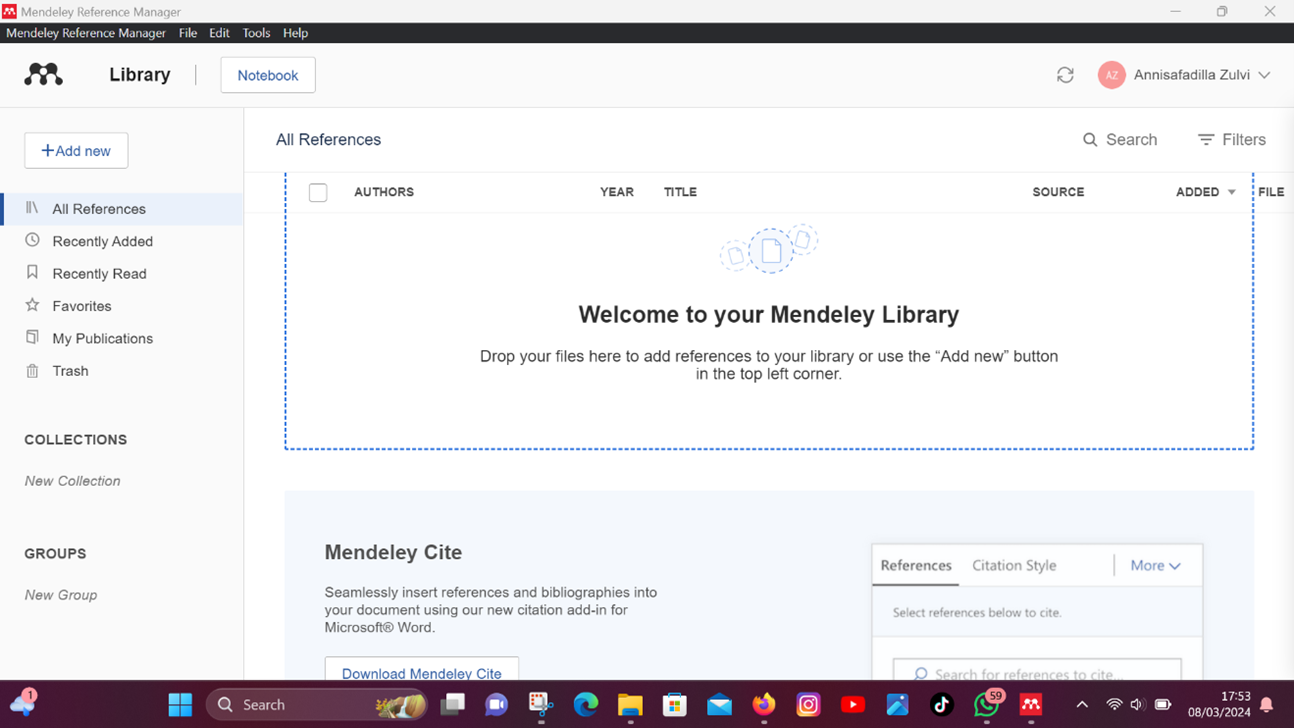Screen dimensions: 1294x728
Task: Sort by SOURCE column header
Action: coord(1058,192)
